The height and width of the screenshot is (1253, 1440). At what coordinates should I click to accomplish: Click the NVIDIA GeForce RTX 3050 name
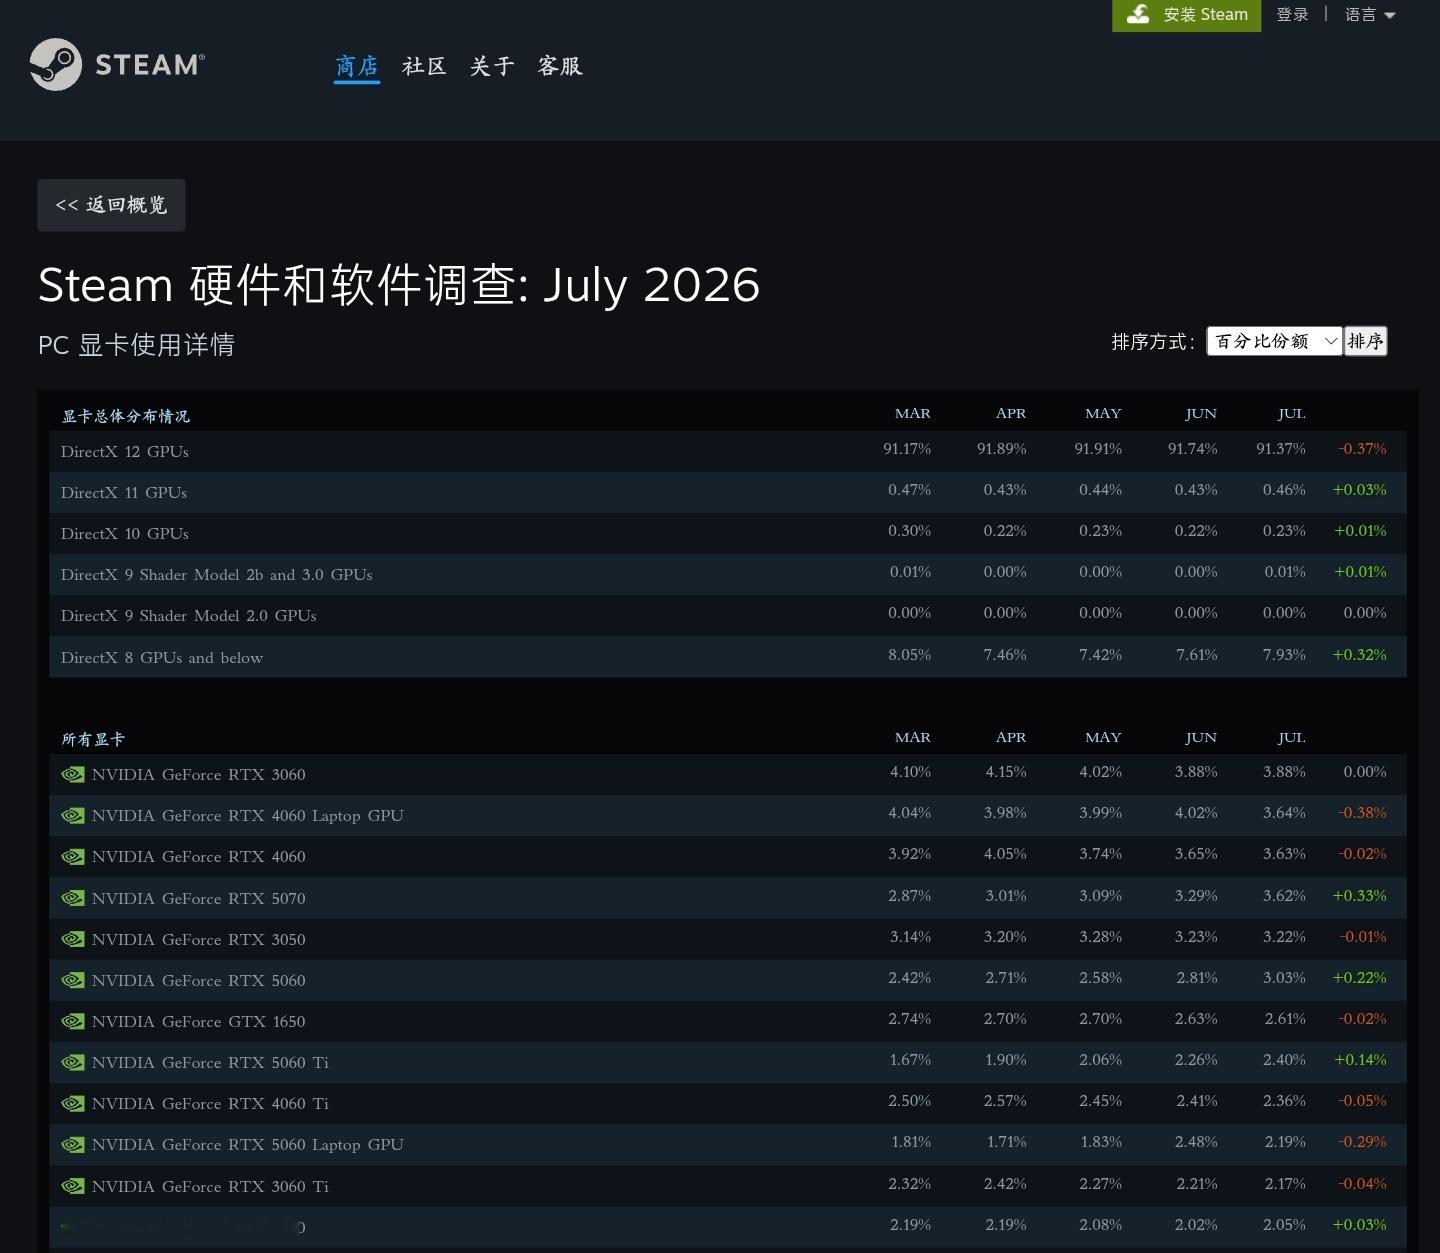pyautogui.click(x=198, y=939)
